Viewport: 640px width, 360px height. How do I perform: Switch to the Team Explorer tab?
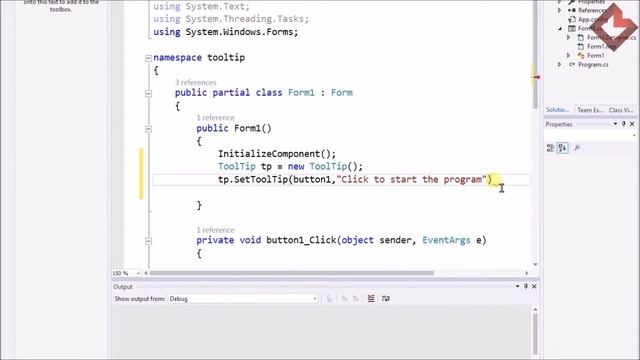click(590, 110)
